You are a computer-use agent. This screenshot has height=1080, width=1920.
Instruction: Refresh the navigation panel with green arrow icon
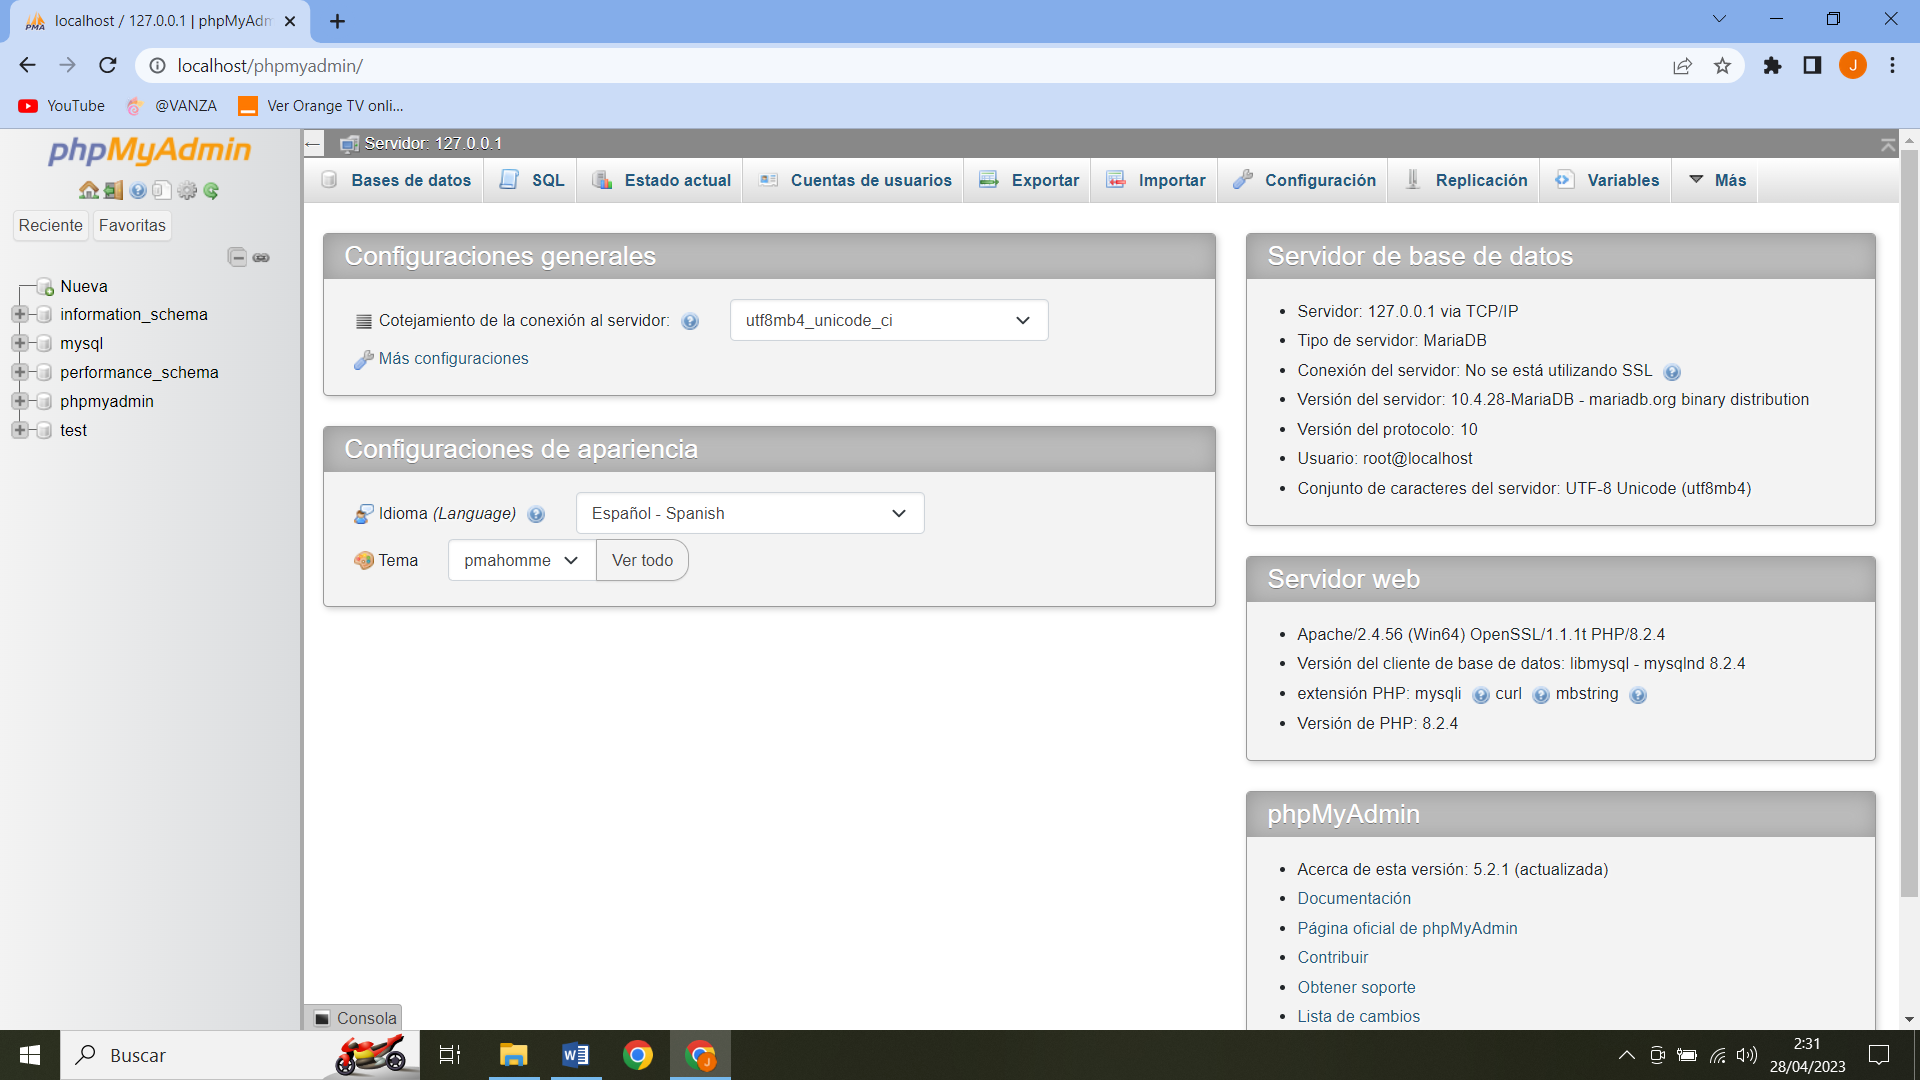[x=211, y=190]
